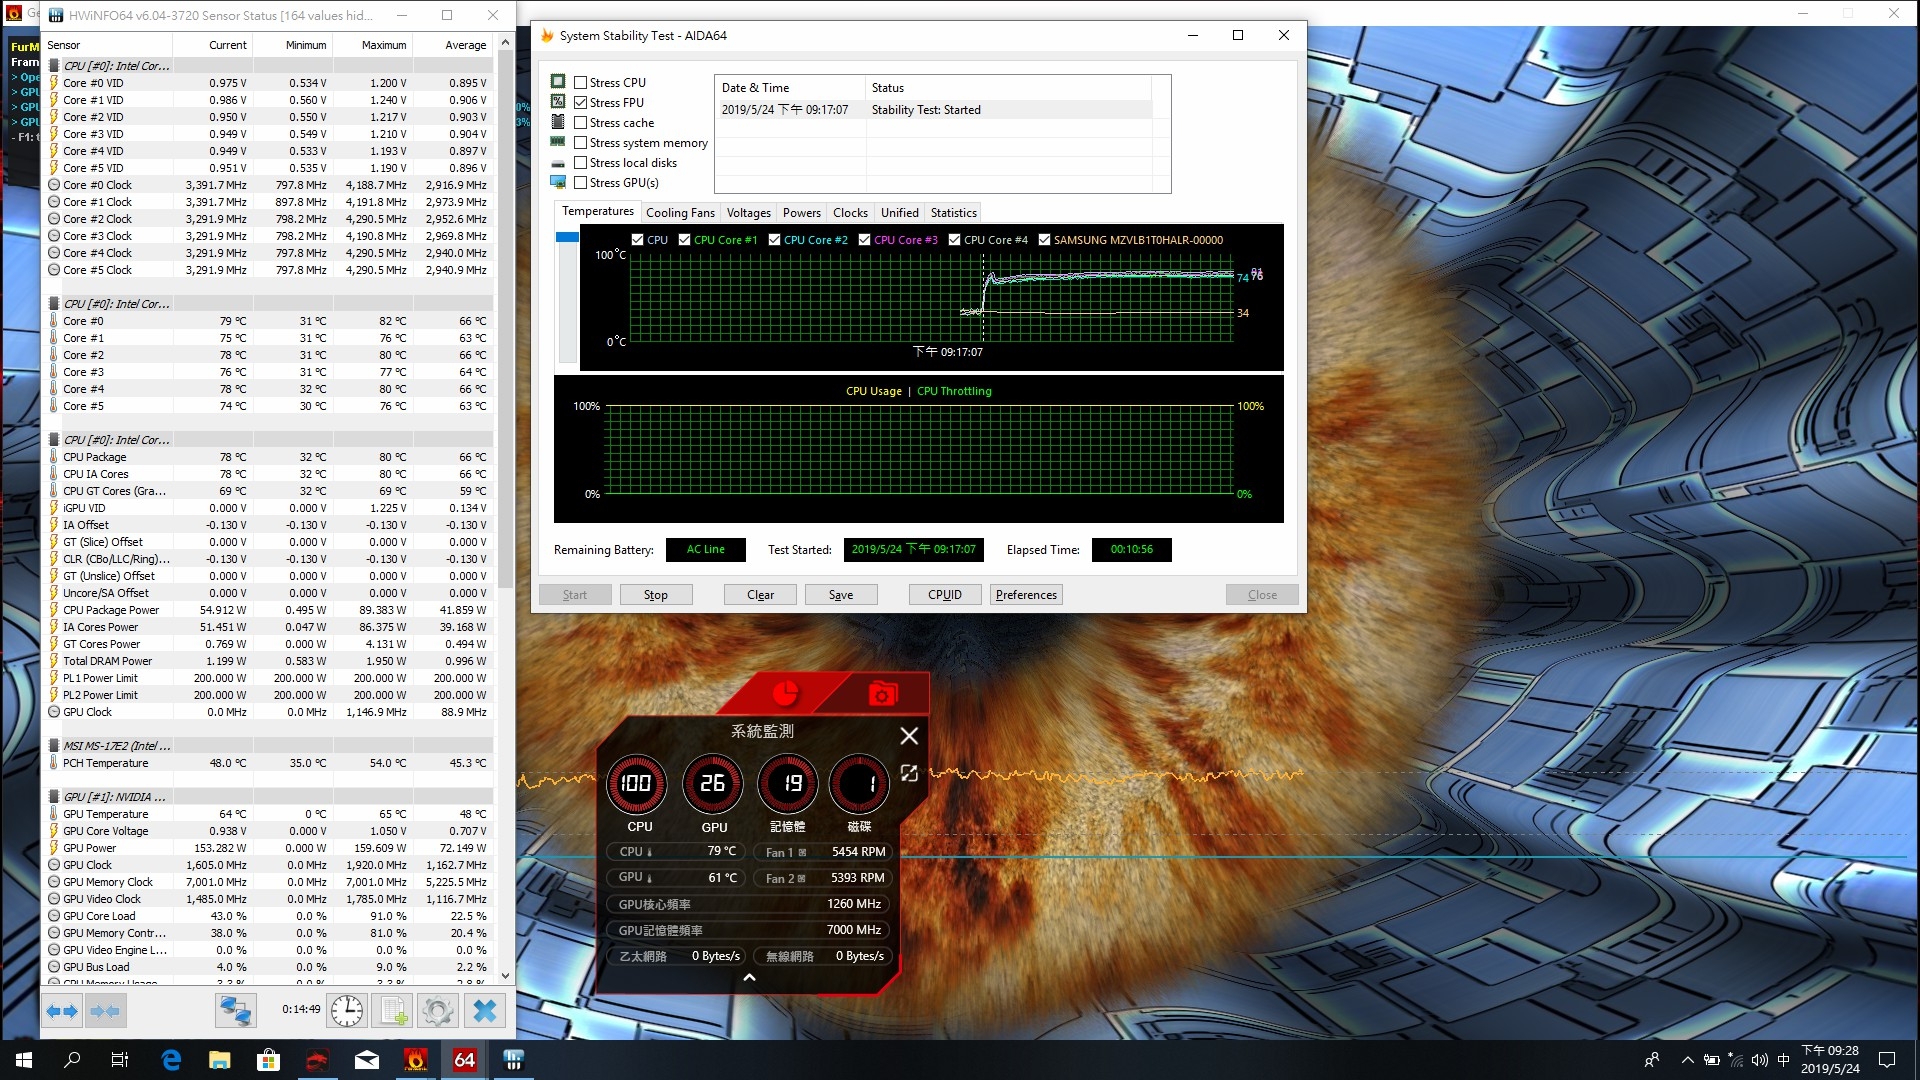
Task: Toggle CPU graph line checkbox
Action: [638, 240]
